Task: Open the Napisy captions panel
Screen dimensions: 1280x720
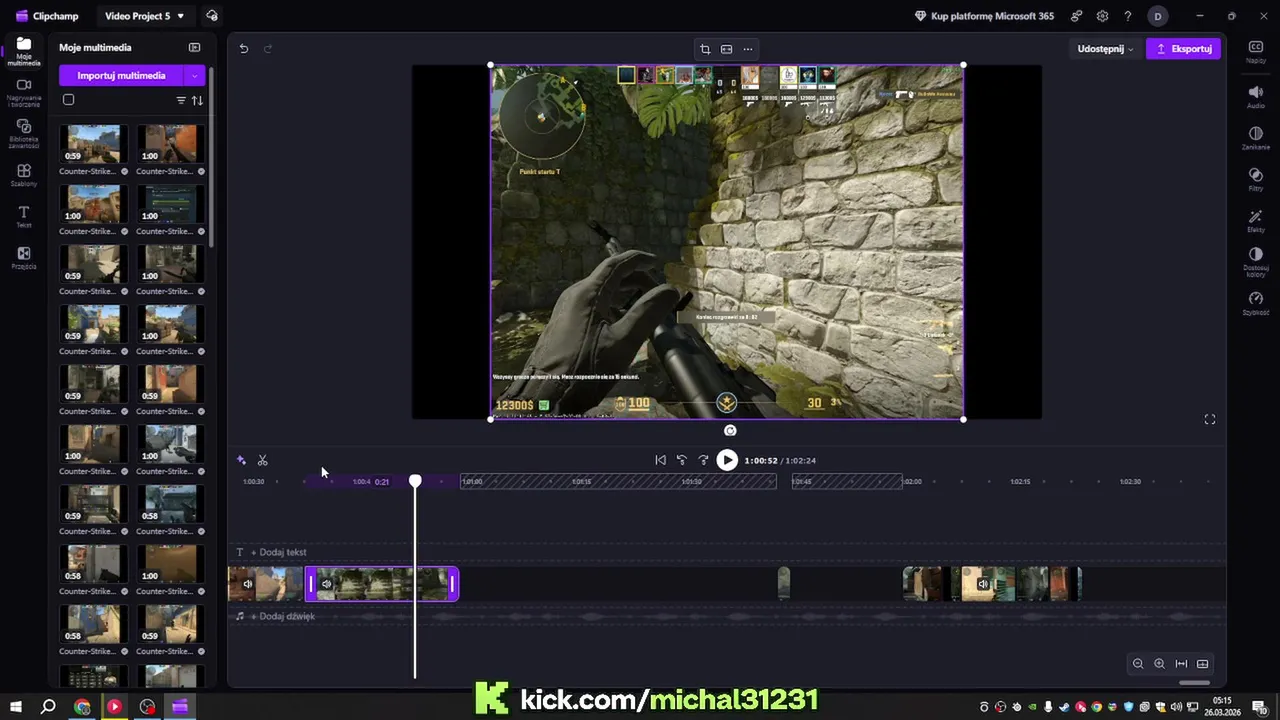Action: pyautogui.click(x=1256, y=52)
